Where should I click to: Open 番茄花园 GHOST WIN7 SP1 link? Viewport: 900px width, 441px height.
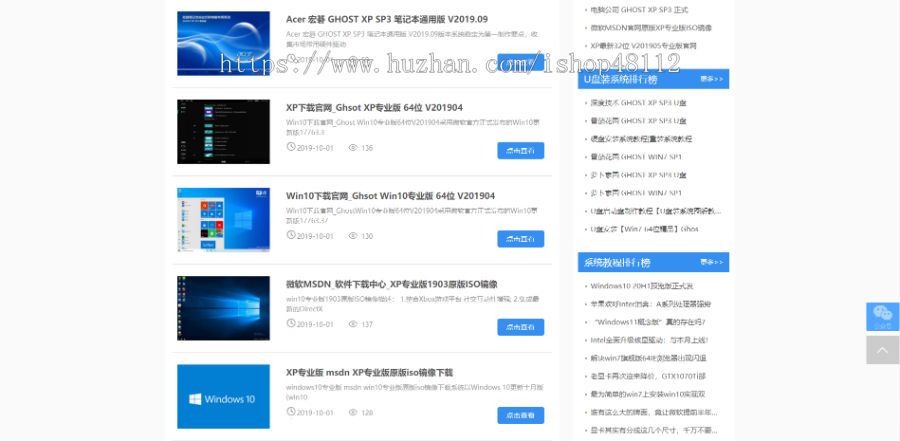coord(636,156)
